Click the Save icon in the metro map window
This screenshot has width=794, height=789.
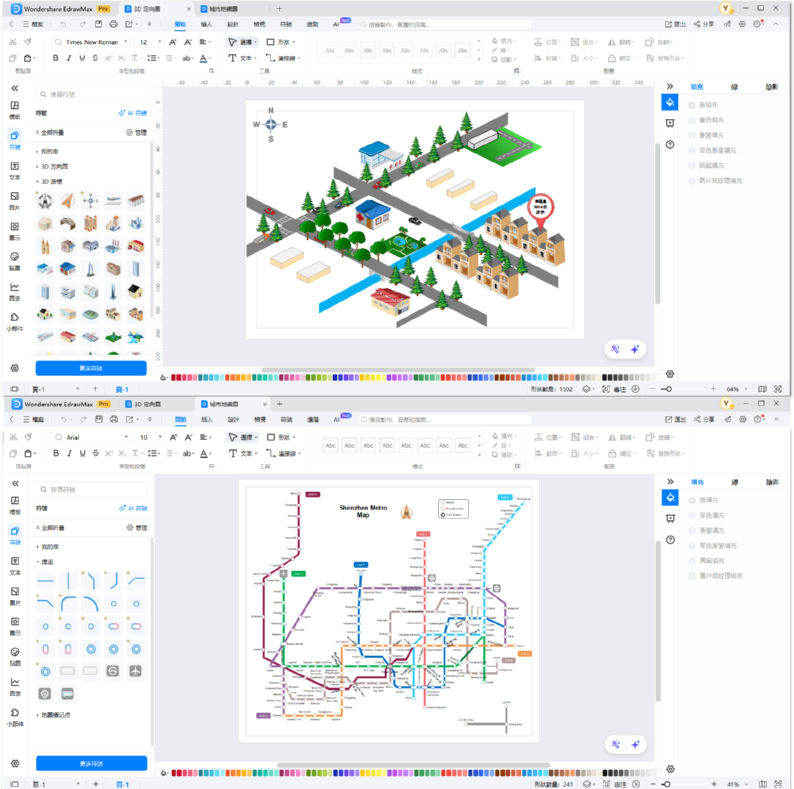99,419
